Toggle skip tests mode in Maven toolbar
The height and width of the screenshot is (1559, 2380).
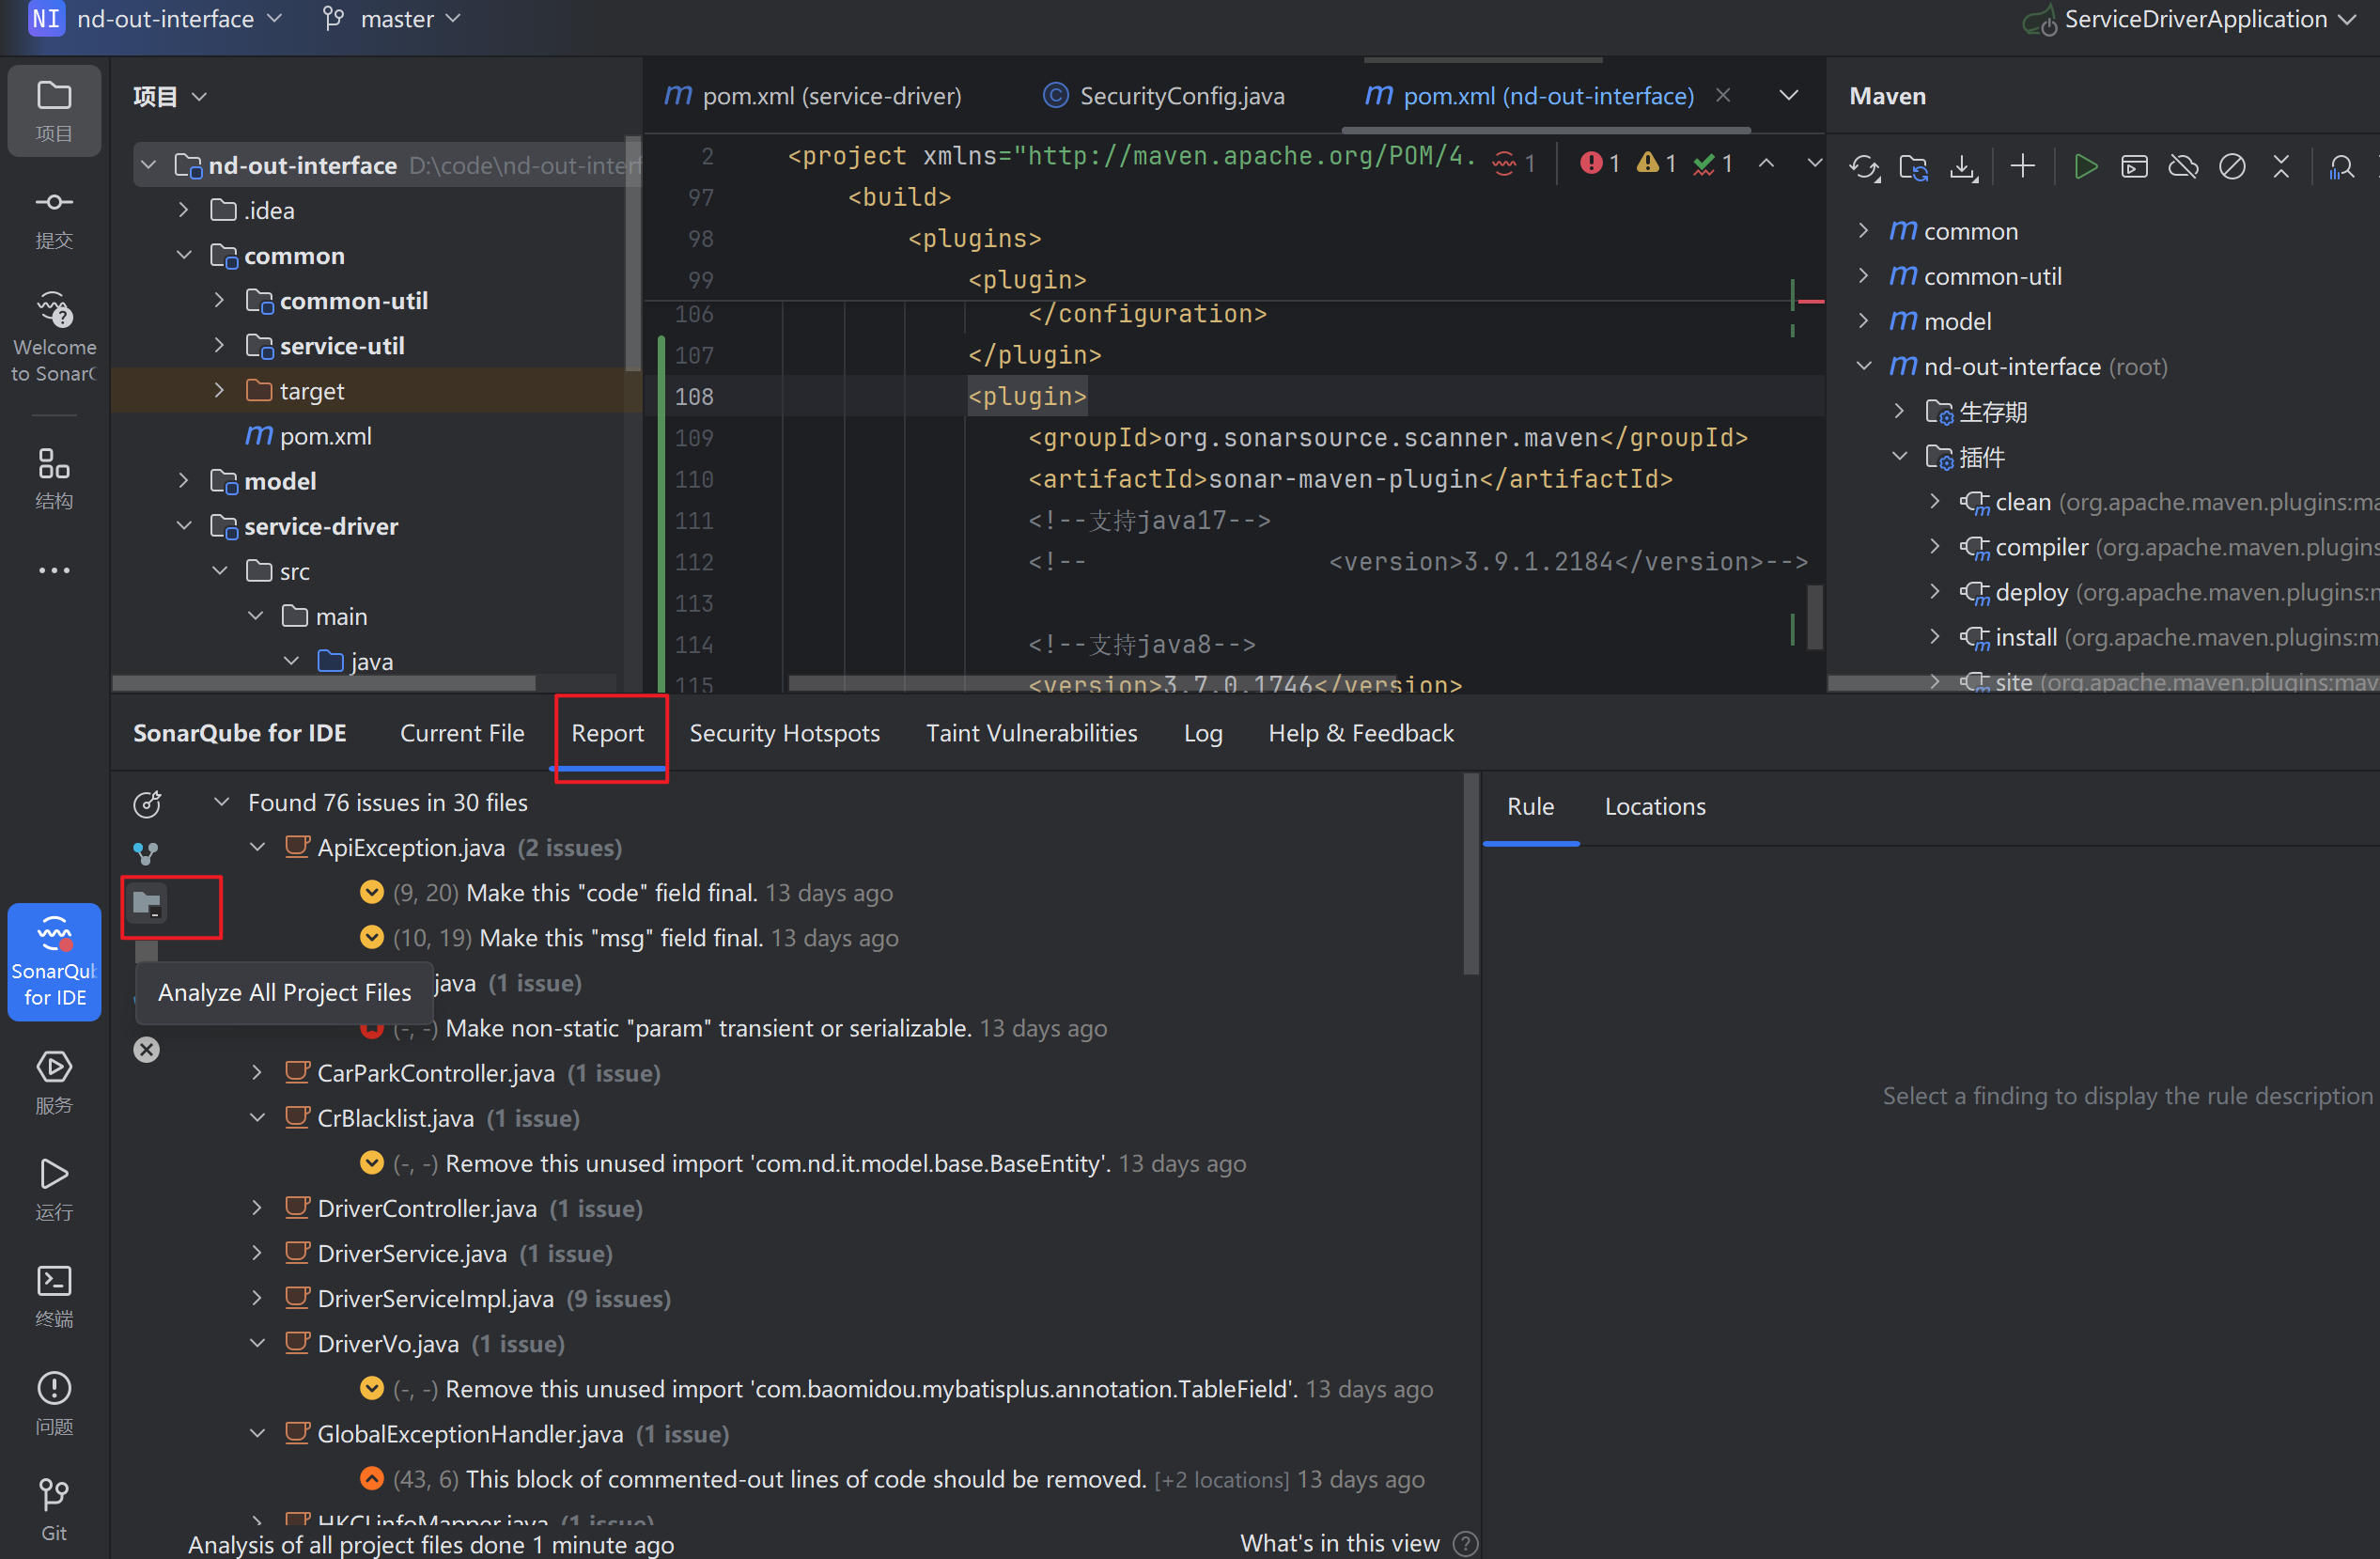point(2232,166)
